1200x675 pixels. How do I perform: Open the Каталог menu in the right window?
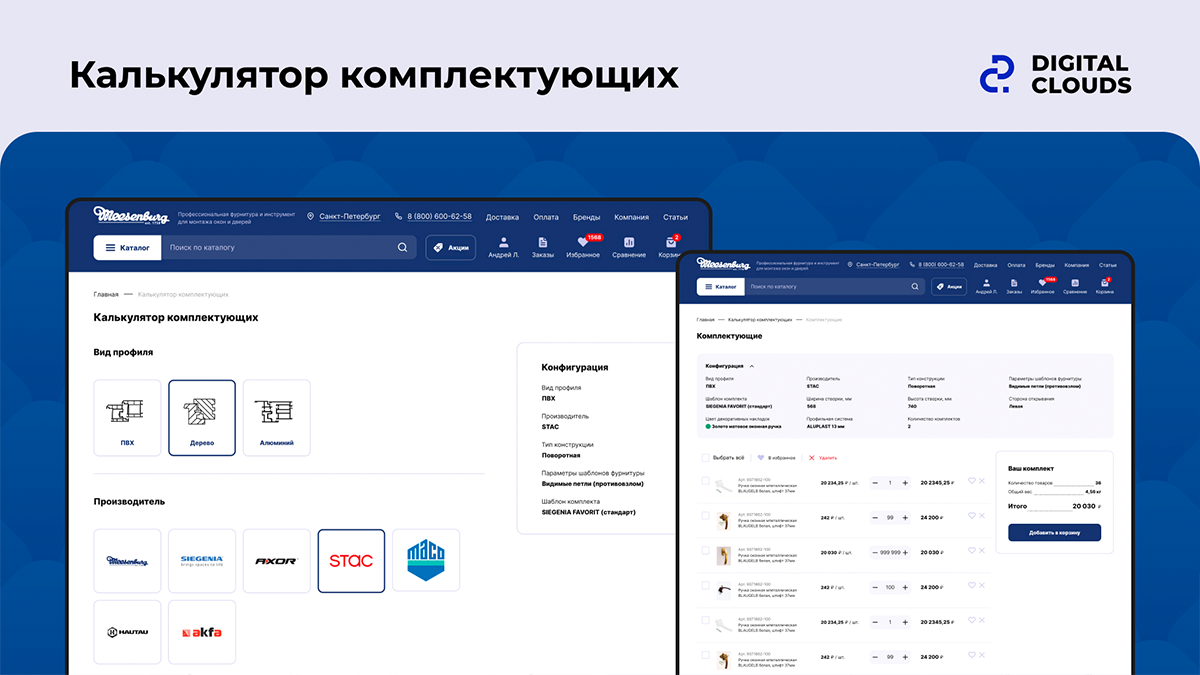tap(721, 287)
